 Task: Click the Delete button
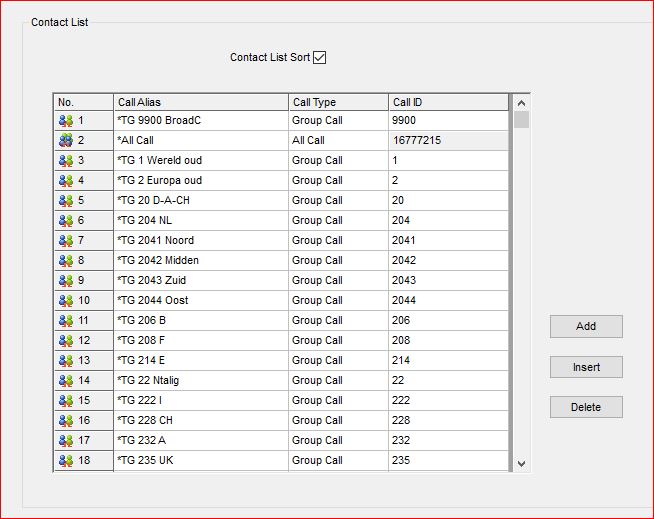click(x=586, y=407)
